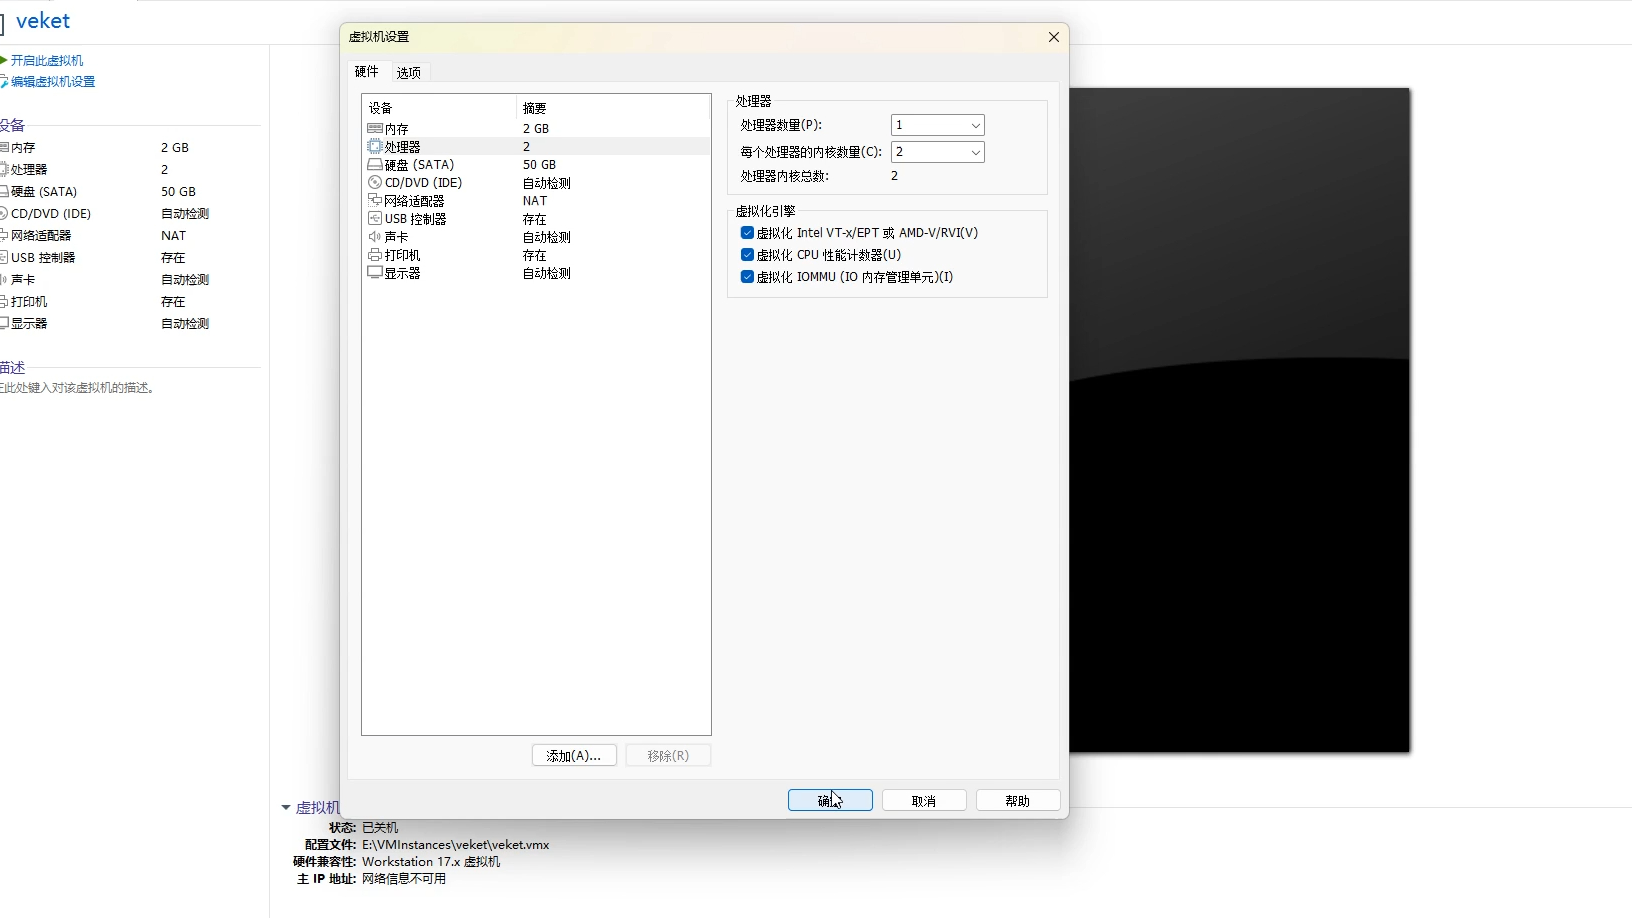
Task: Select the 硬盘 (SATA) row in the dialog list
Action: pyautogui.click(x=536, y=164)
